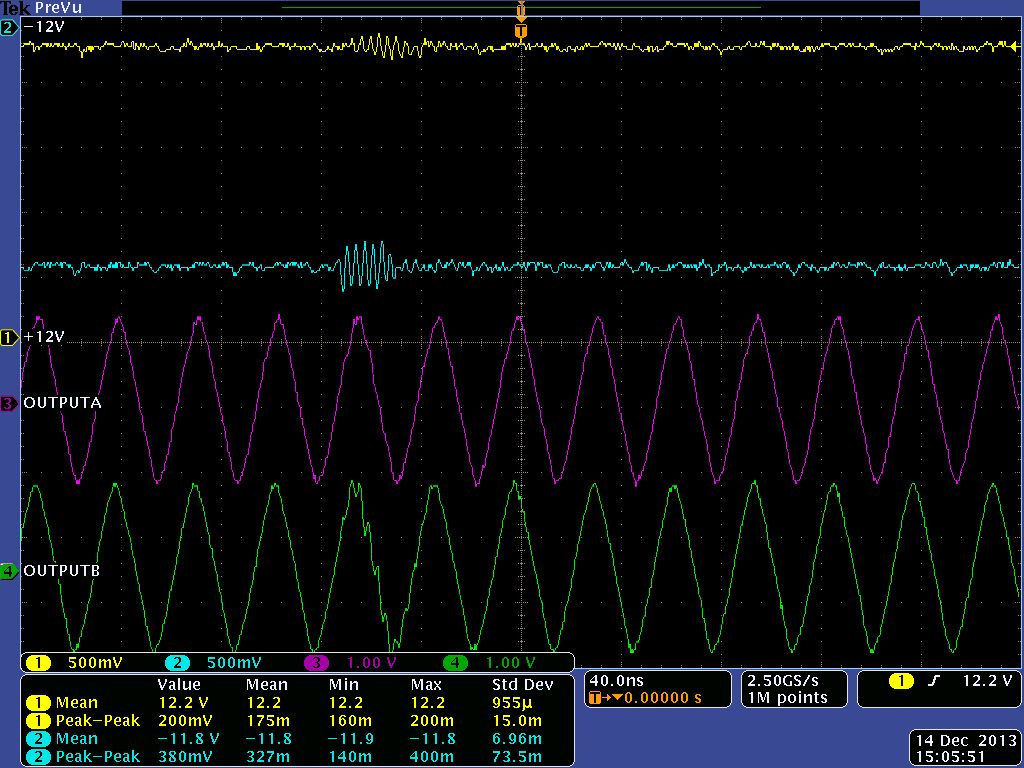Click the 327m mean statistic
Screen dimensions: 1024x768
(x=266, y=757)
